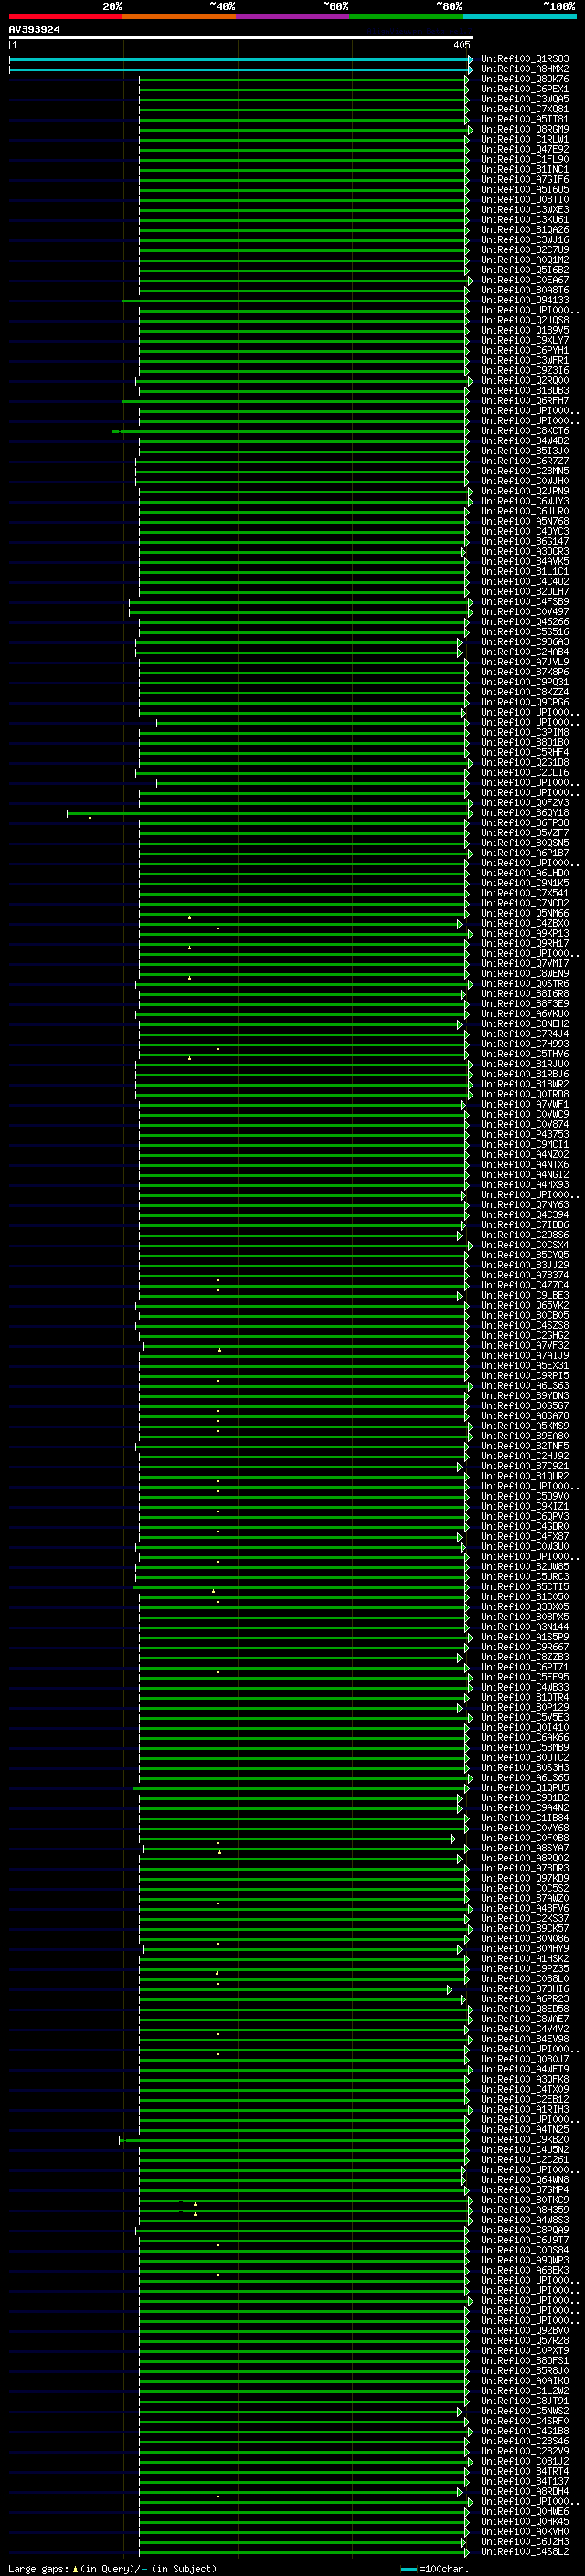
Task: Select the UniRef100_Q0HK45 entry
Action: point(525,2522)
